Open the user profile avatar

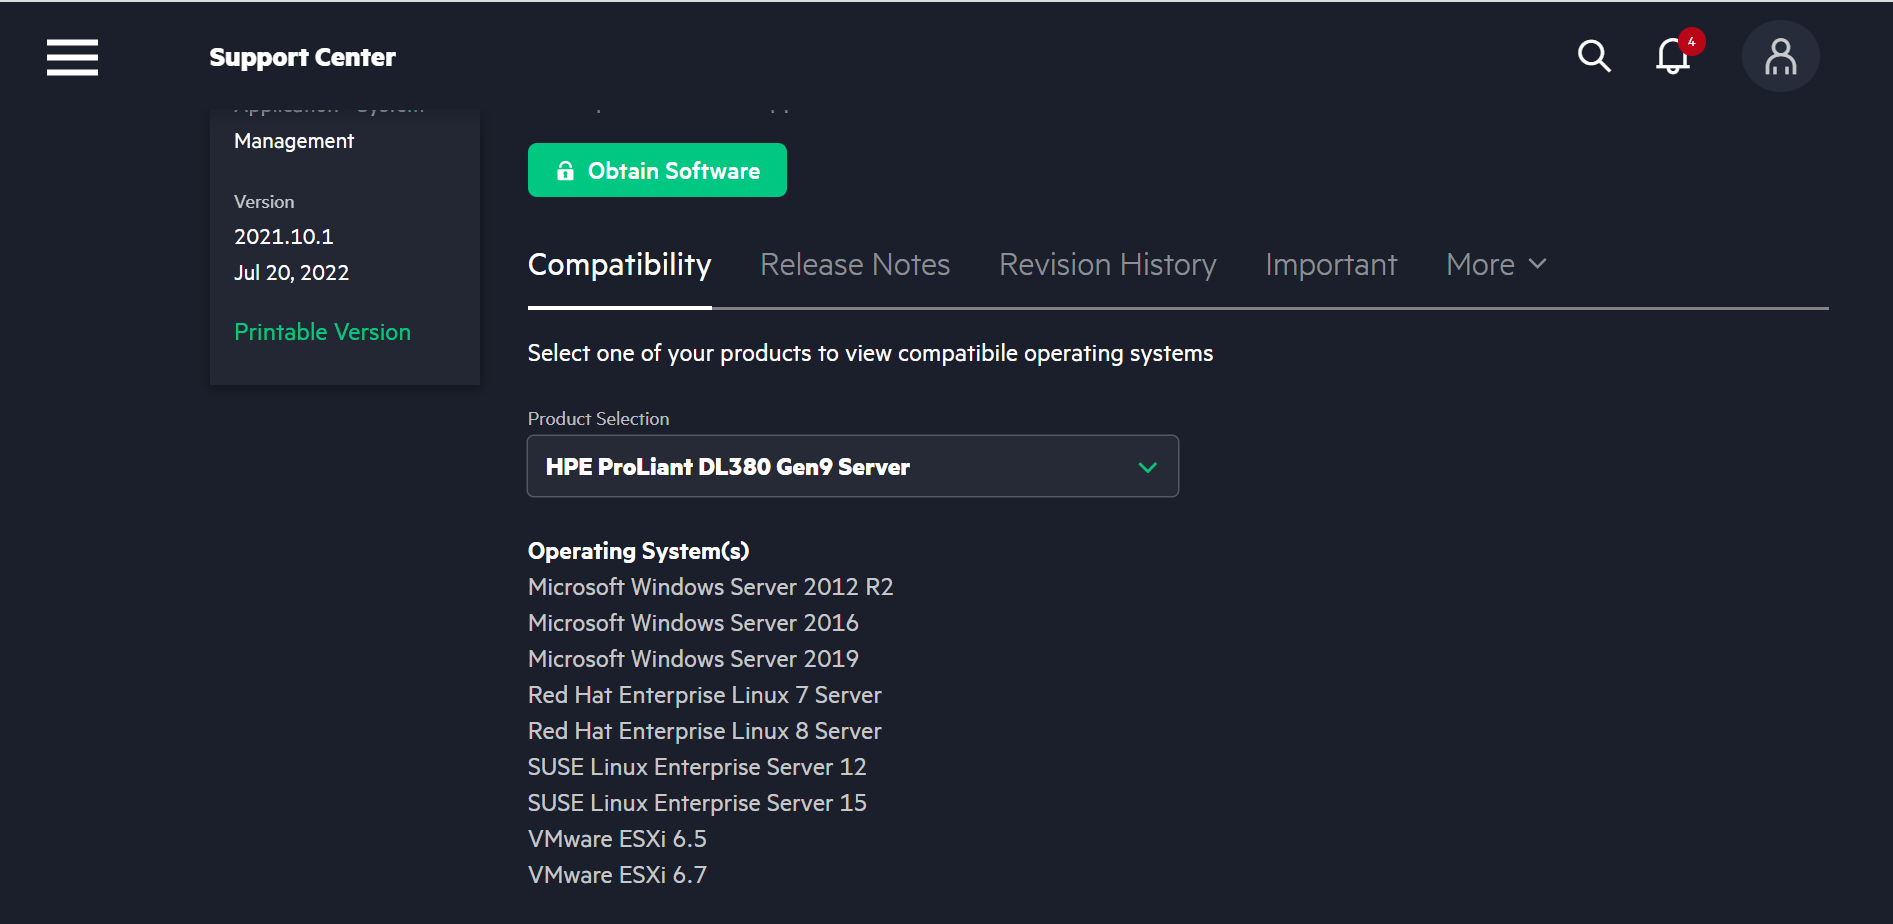tap(1780, 56)
